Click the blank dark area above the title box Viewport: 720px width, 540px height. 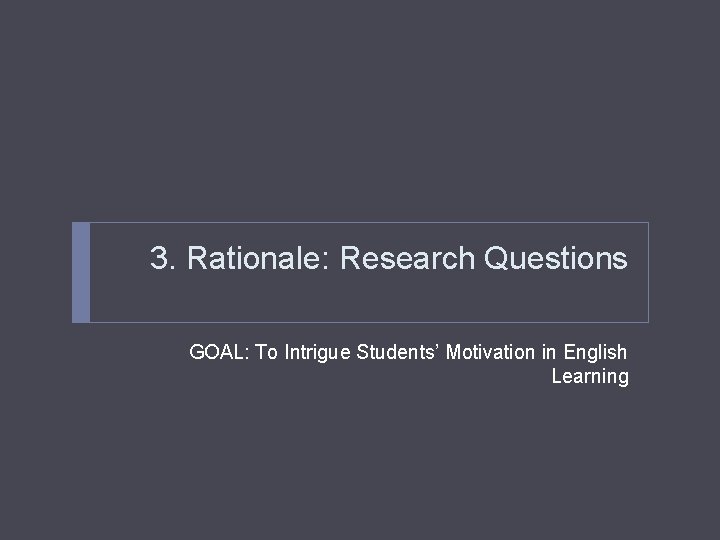(x=360, y=110)
